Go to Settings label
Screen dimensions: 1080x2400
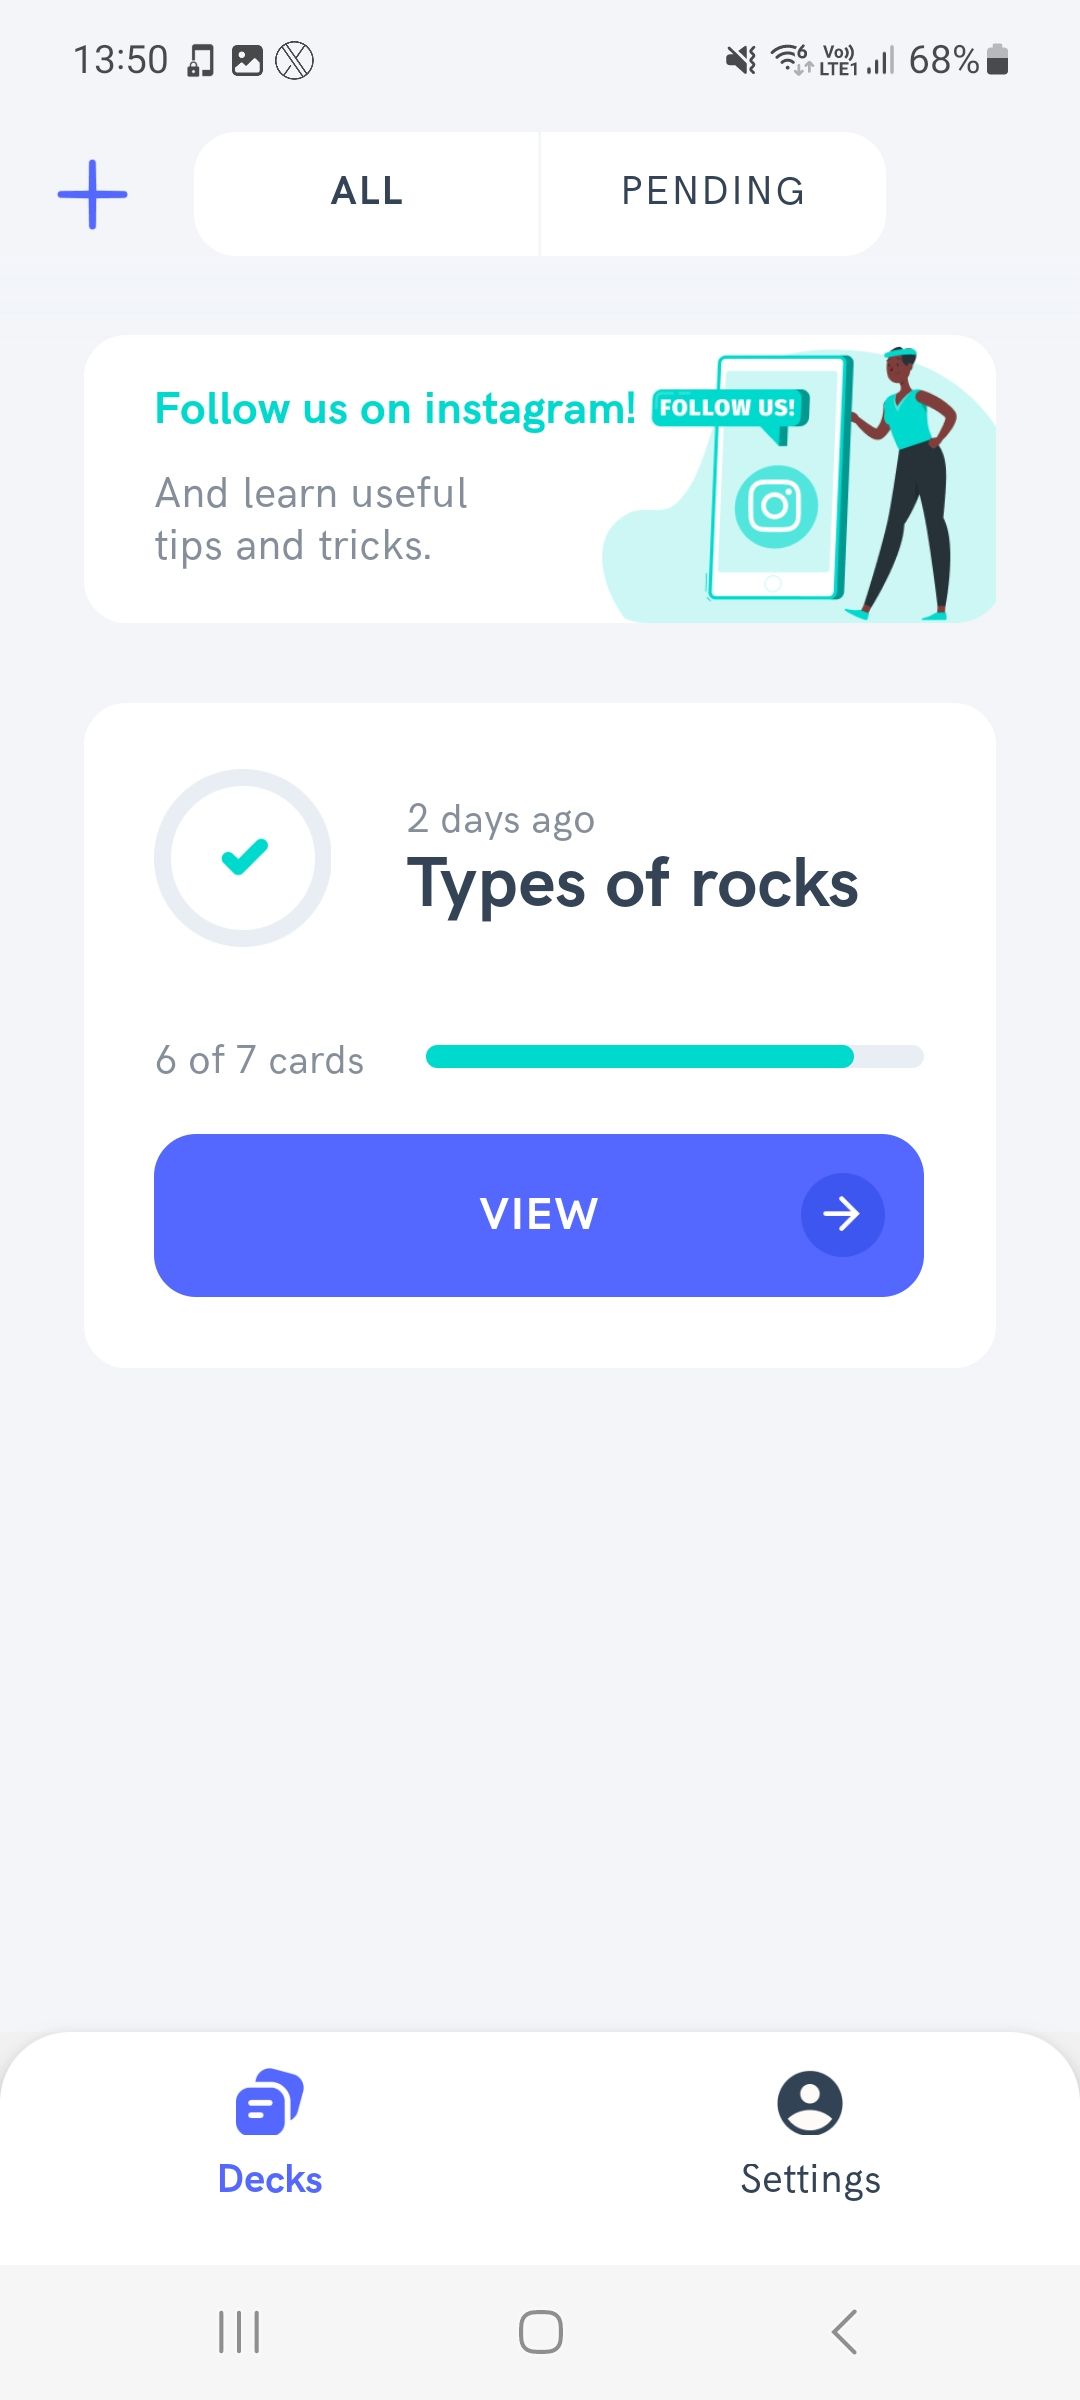click(810, 2179)
